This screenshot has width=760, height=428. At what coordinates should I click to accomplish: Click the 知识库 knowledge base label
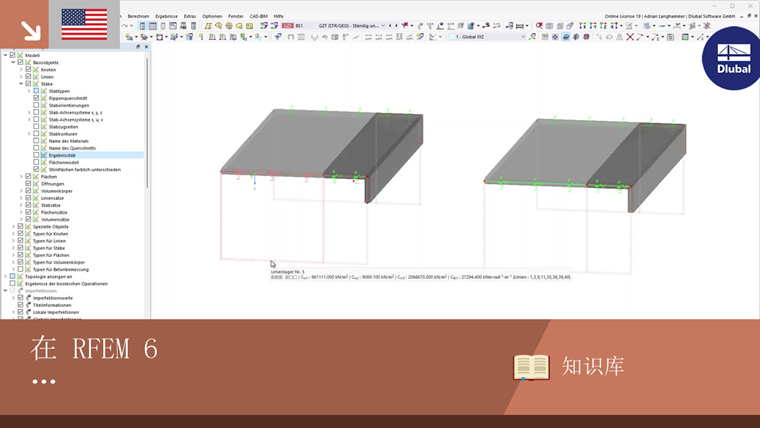point(592,366)
